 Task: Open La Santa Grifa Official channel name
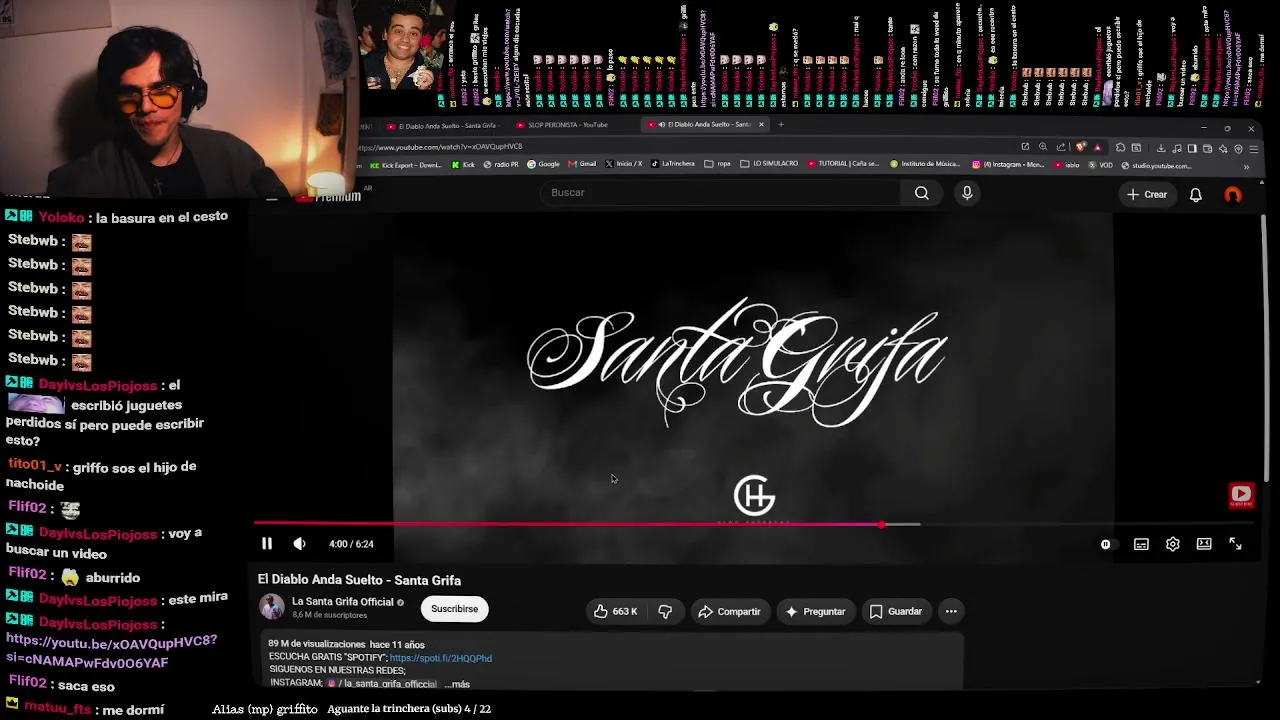coord(342,602)
